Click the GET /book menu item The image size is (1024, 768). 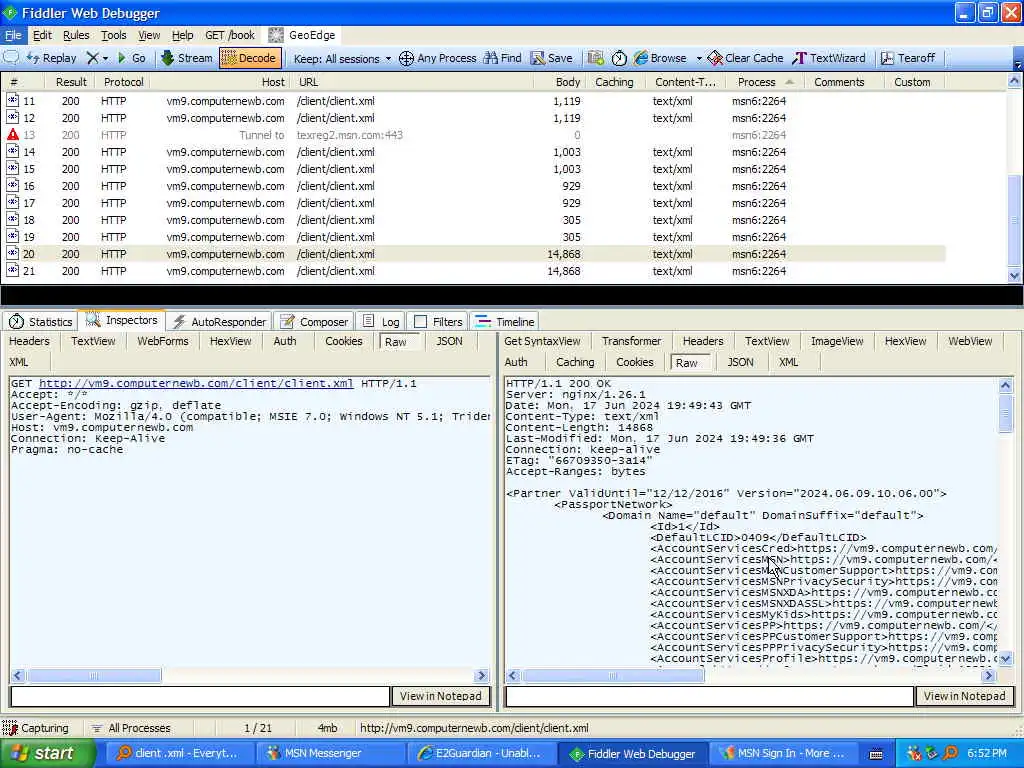pos(230,35)
